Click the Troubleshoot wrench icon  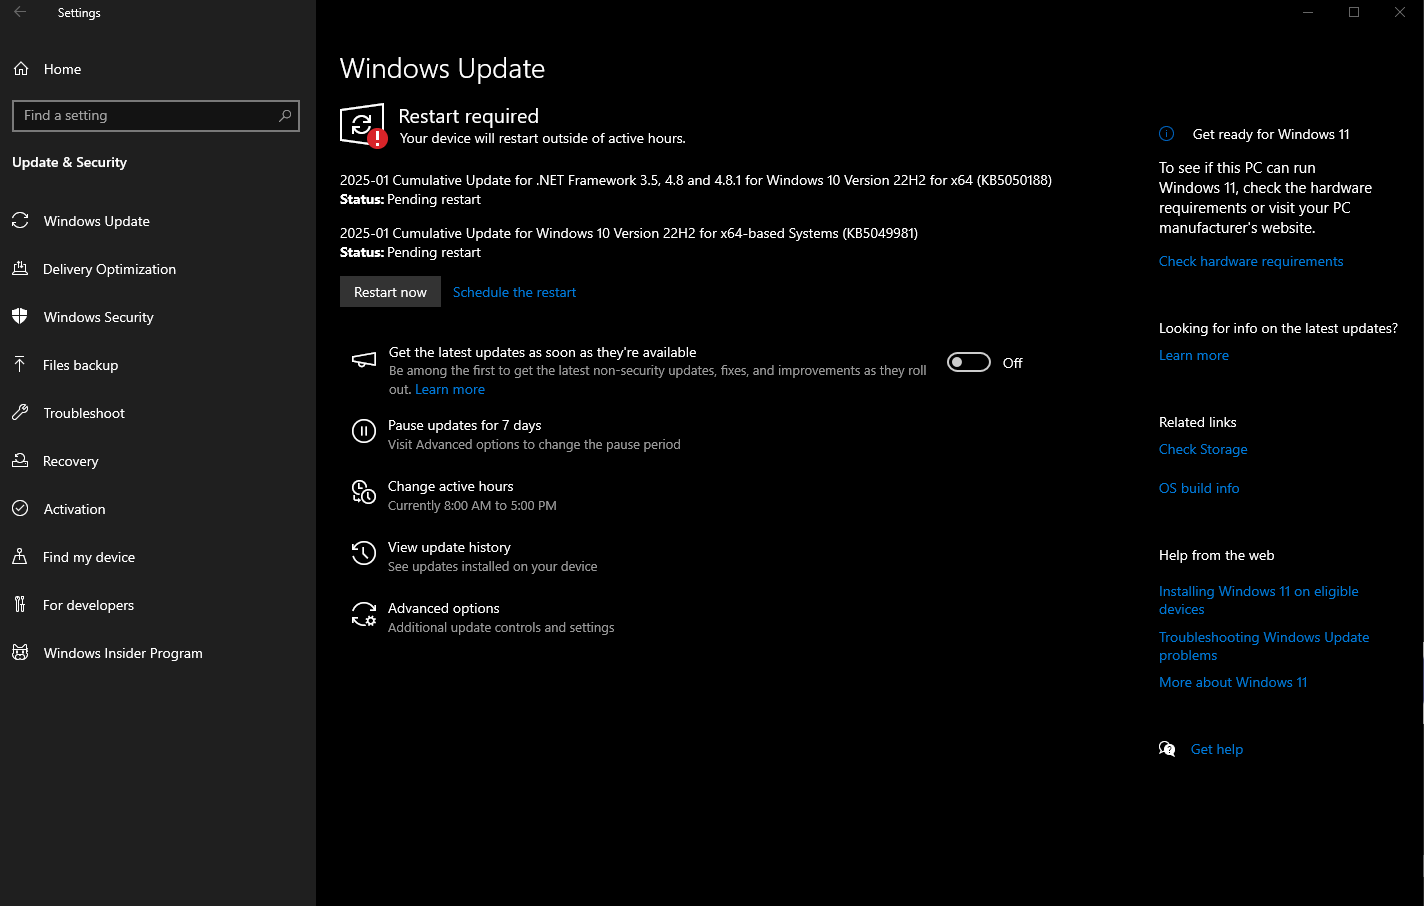(20, 413)
